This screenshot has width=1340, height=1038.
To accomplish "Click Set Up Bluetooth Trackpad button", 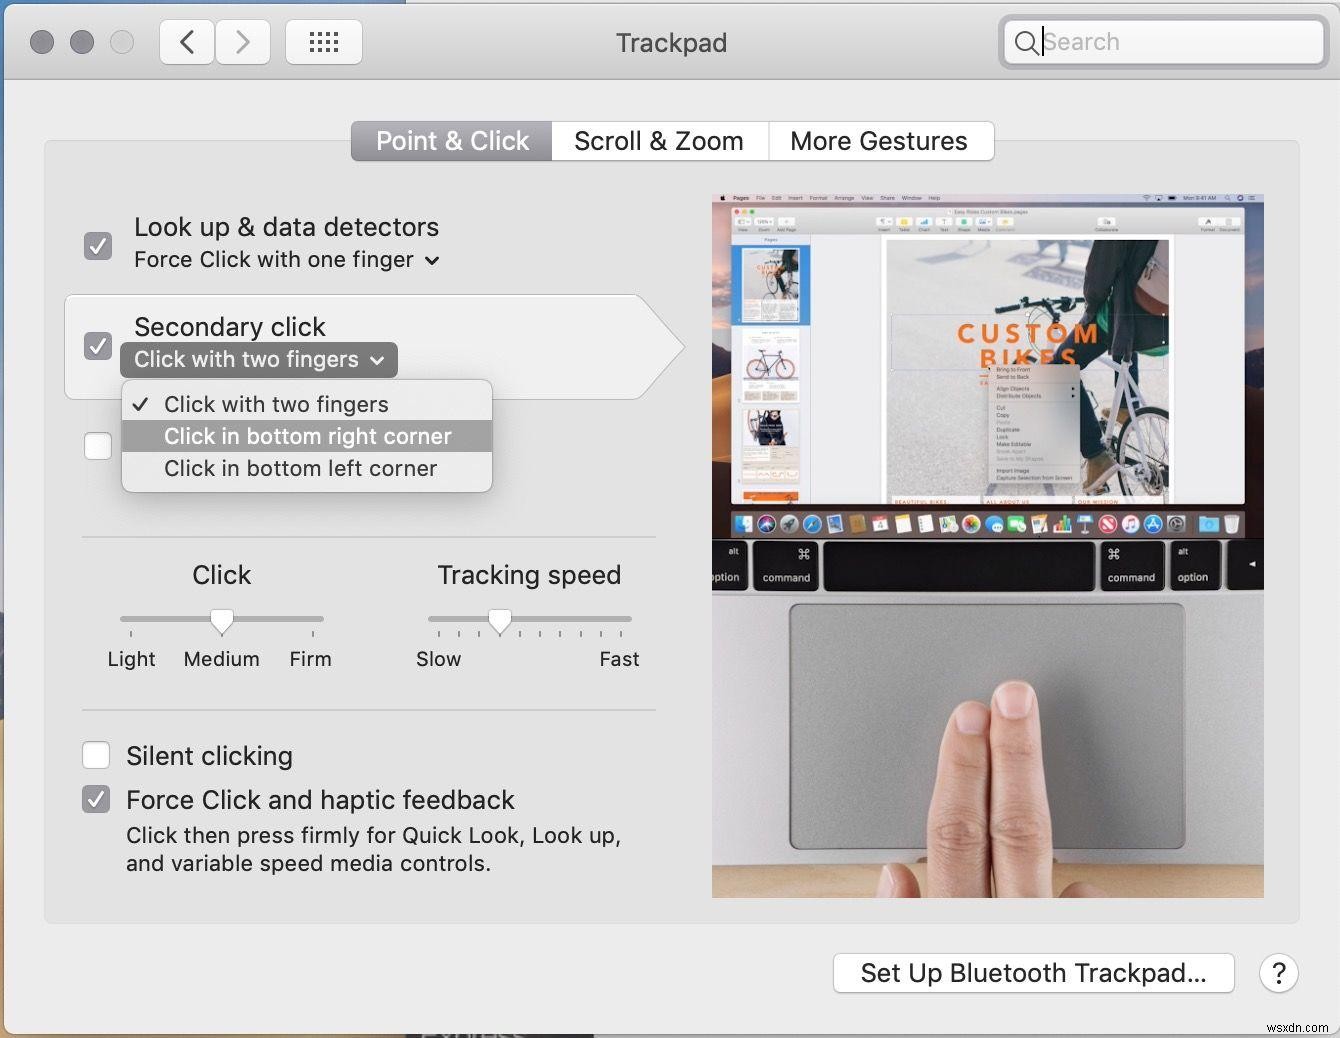I will [x=1033, y=972].
